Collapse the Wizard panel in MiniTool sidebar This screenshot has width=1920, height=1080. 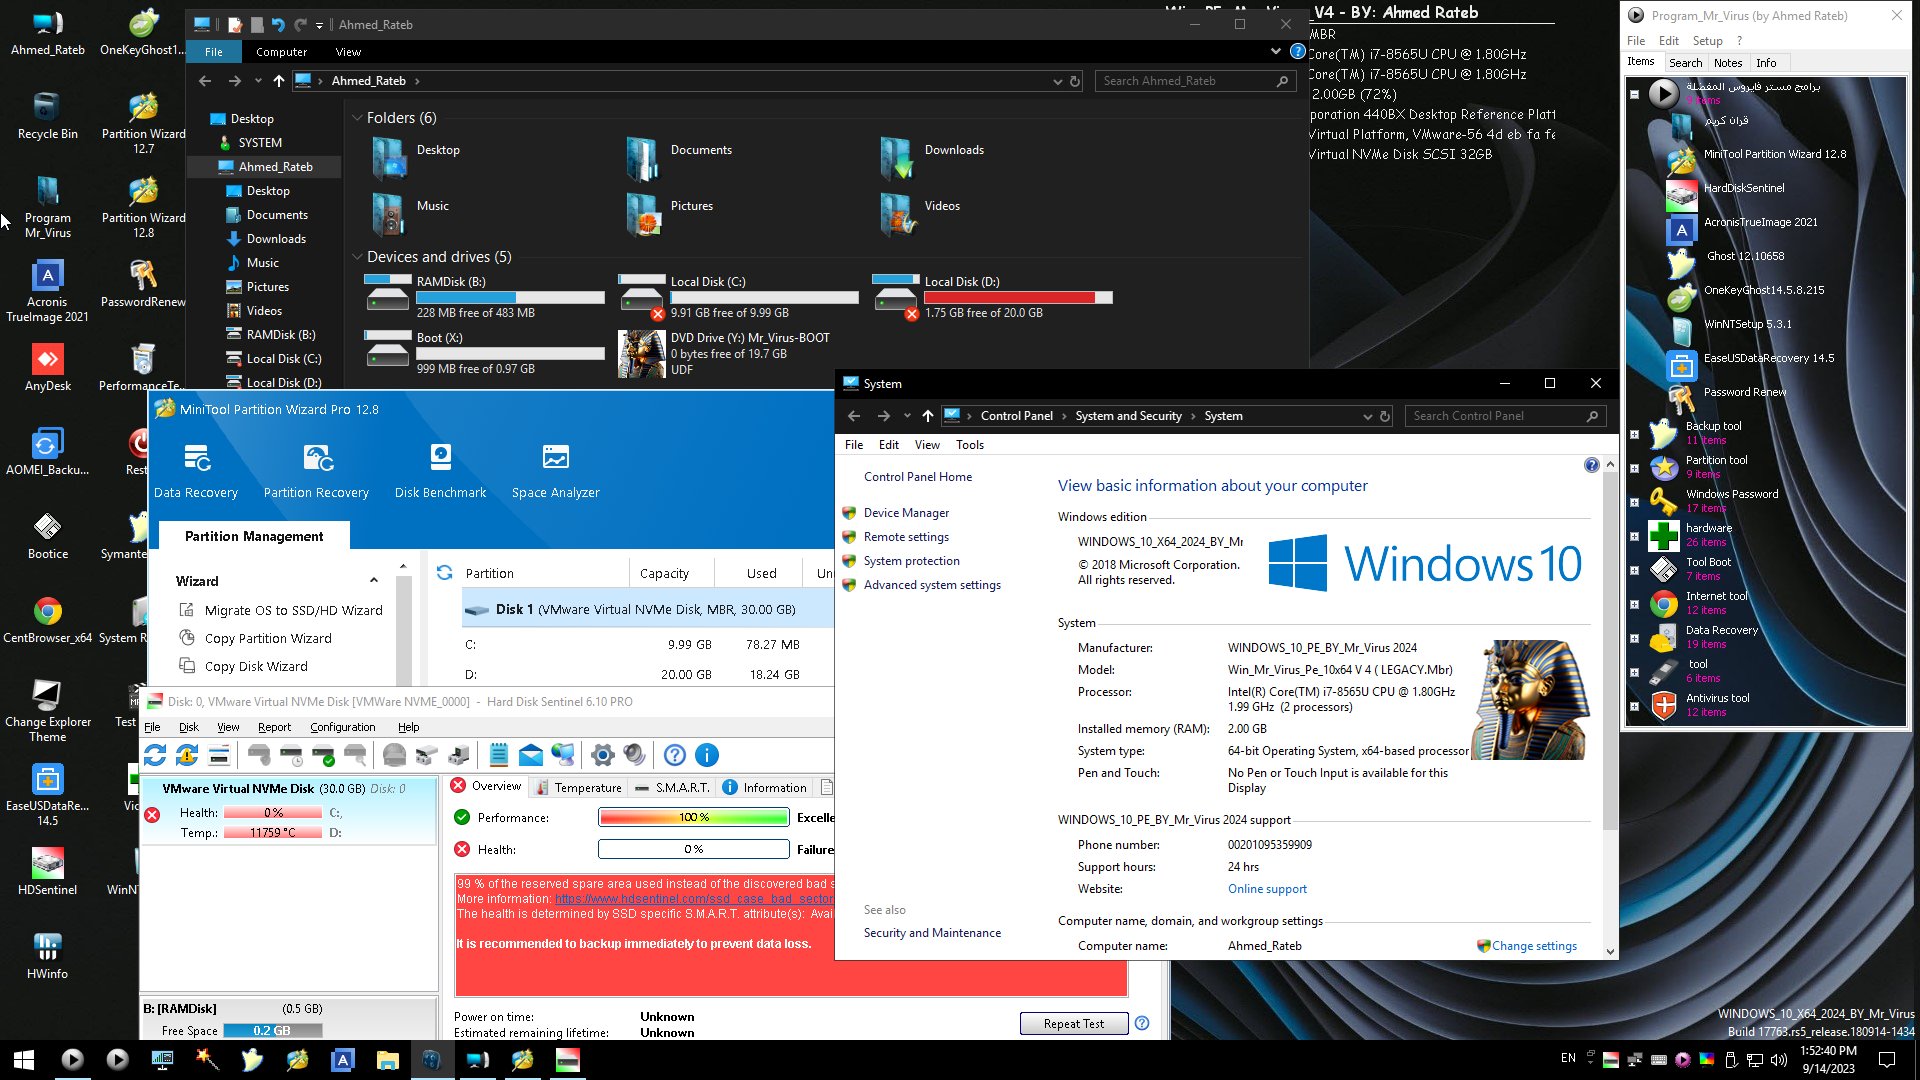[373, 581]
